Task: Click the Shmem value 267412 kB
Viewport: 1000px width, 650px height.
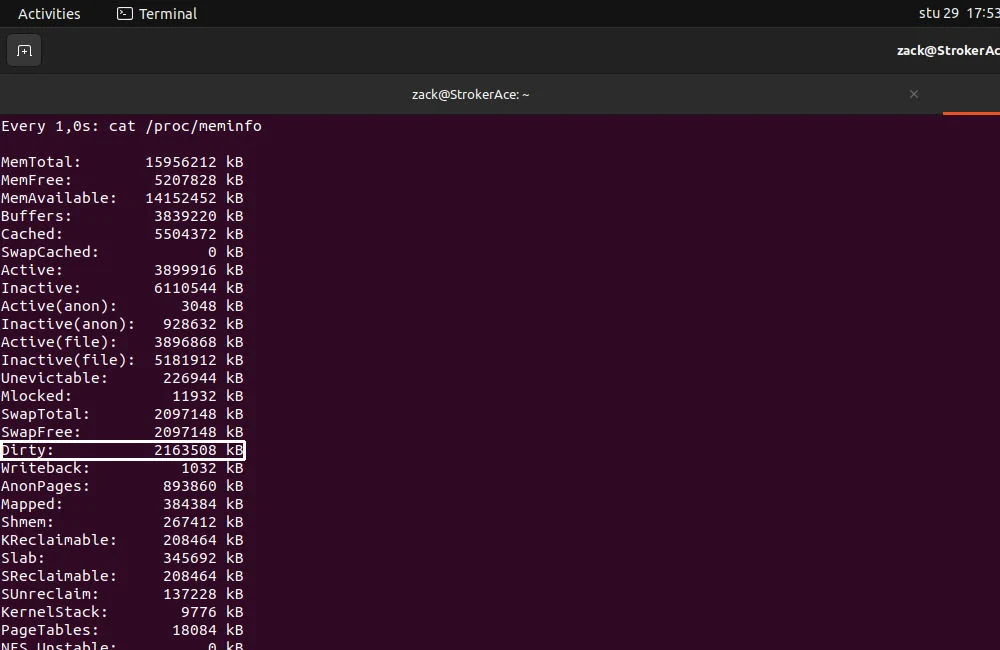Action: pyautogui.click(x=190, y=521)
